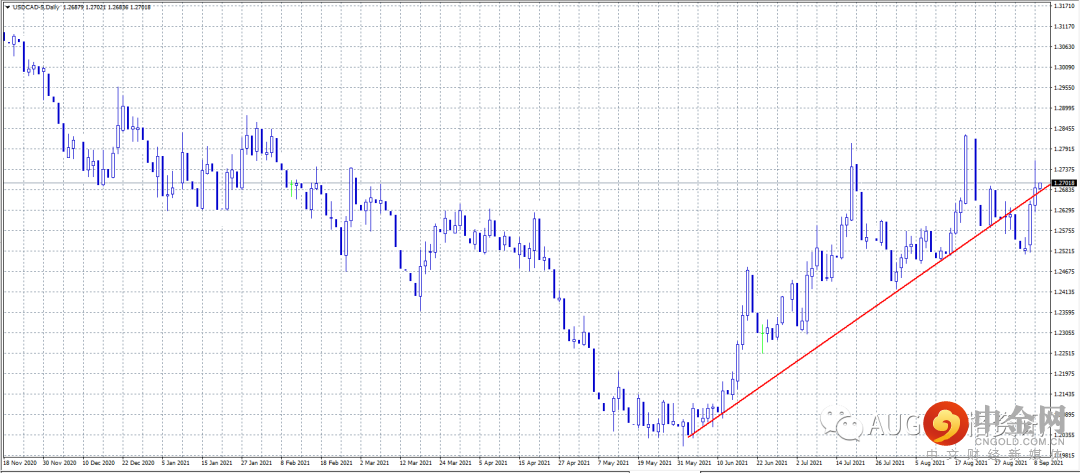
Task: Click the date label 10 Dec 2020
Action: click(97, 463)
